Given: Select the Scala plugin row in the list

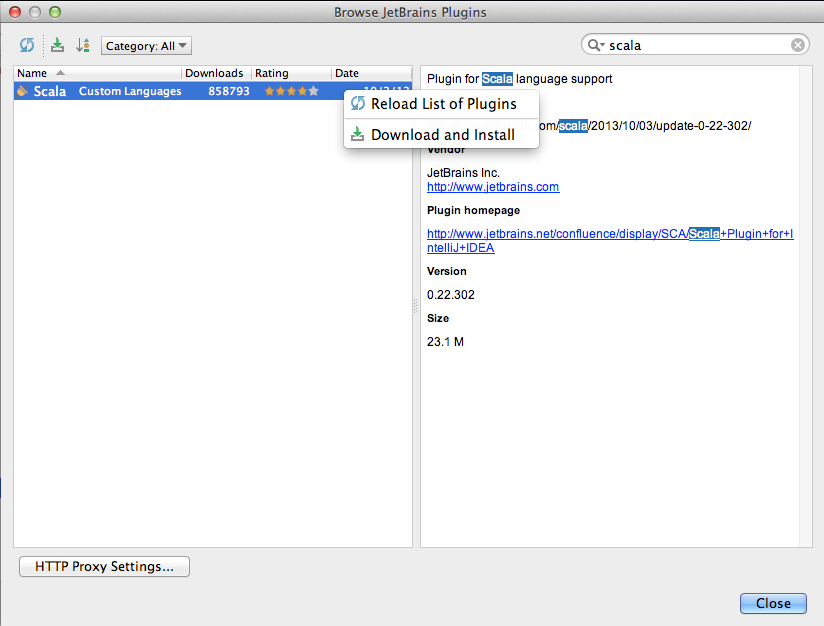Looking at the screenshot, I should [150, 90].
